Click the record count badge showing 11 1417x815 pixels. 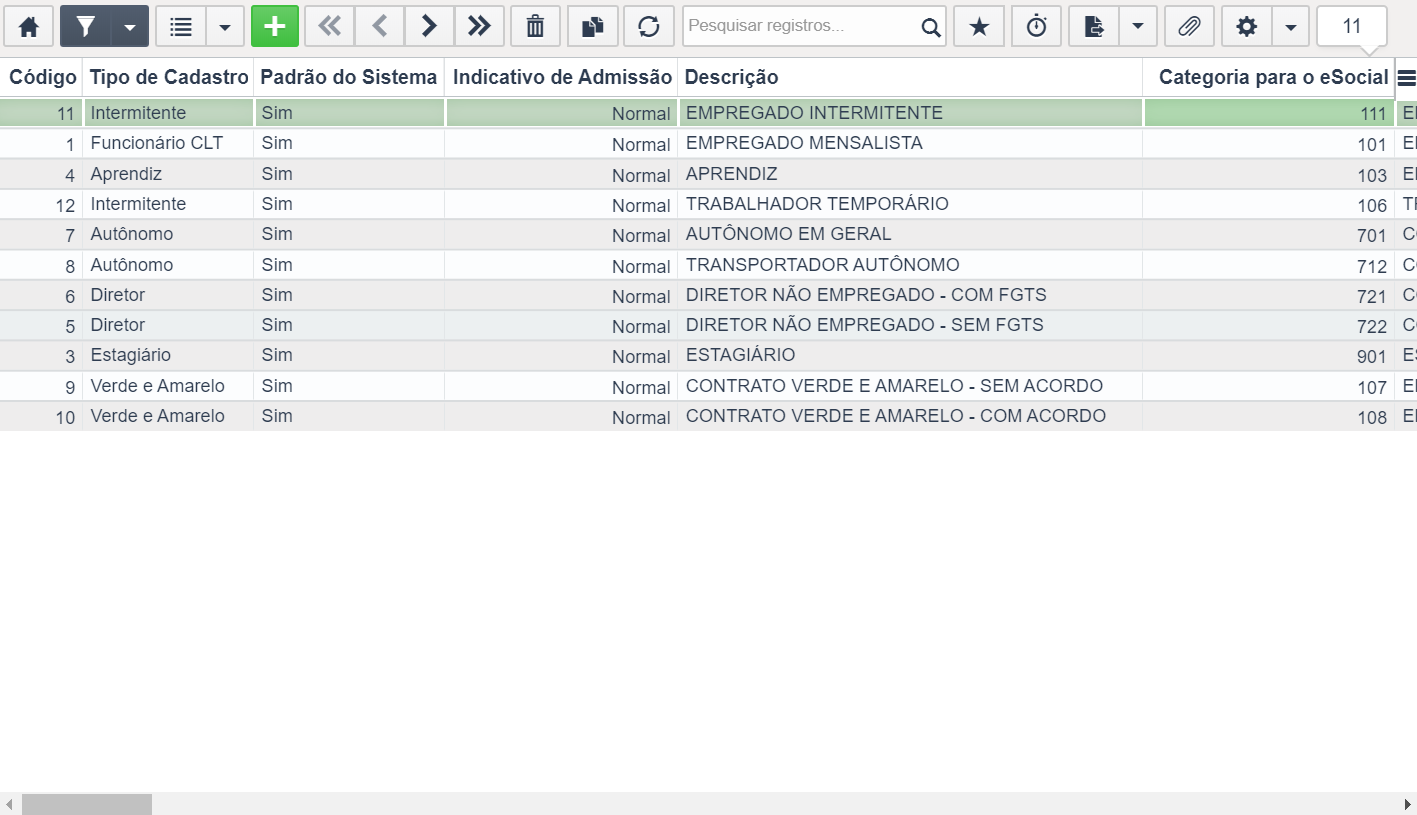tap(1352, 26)
